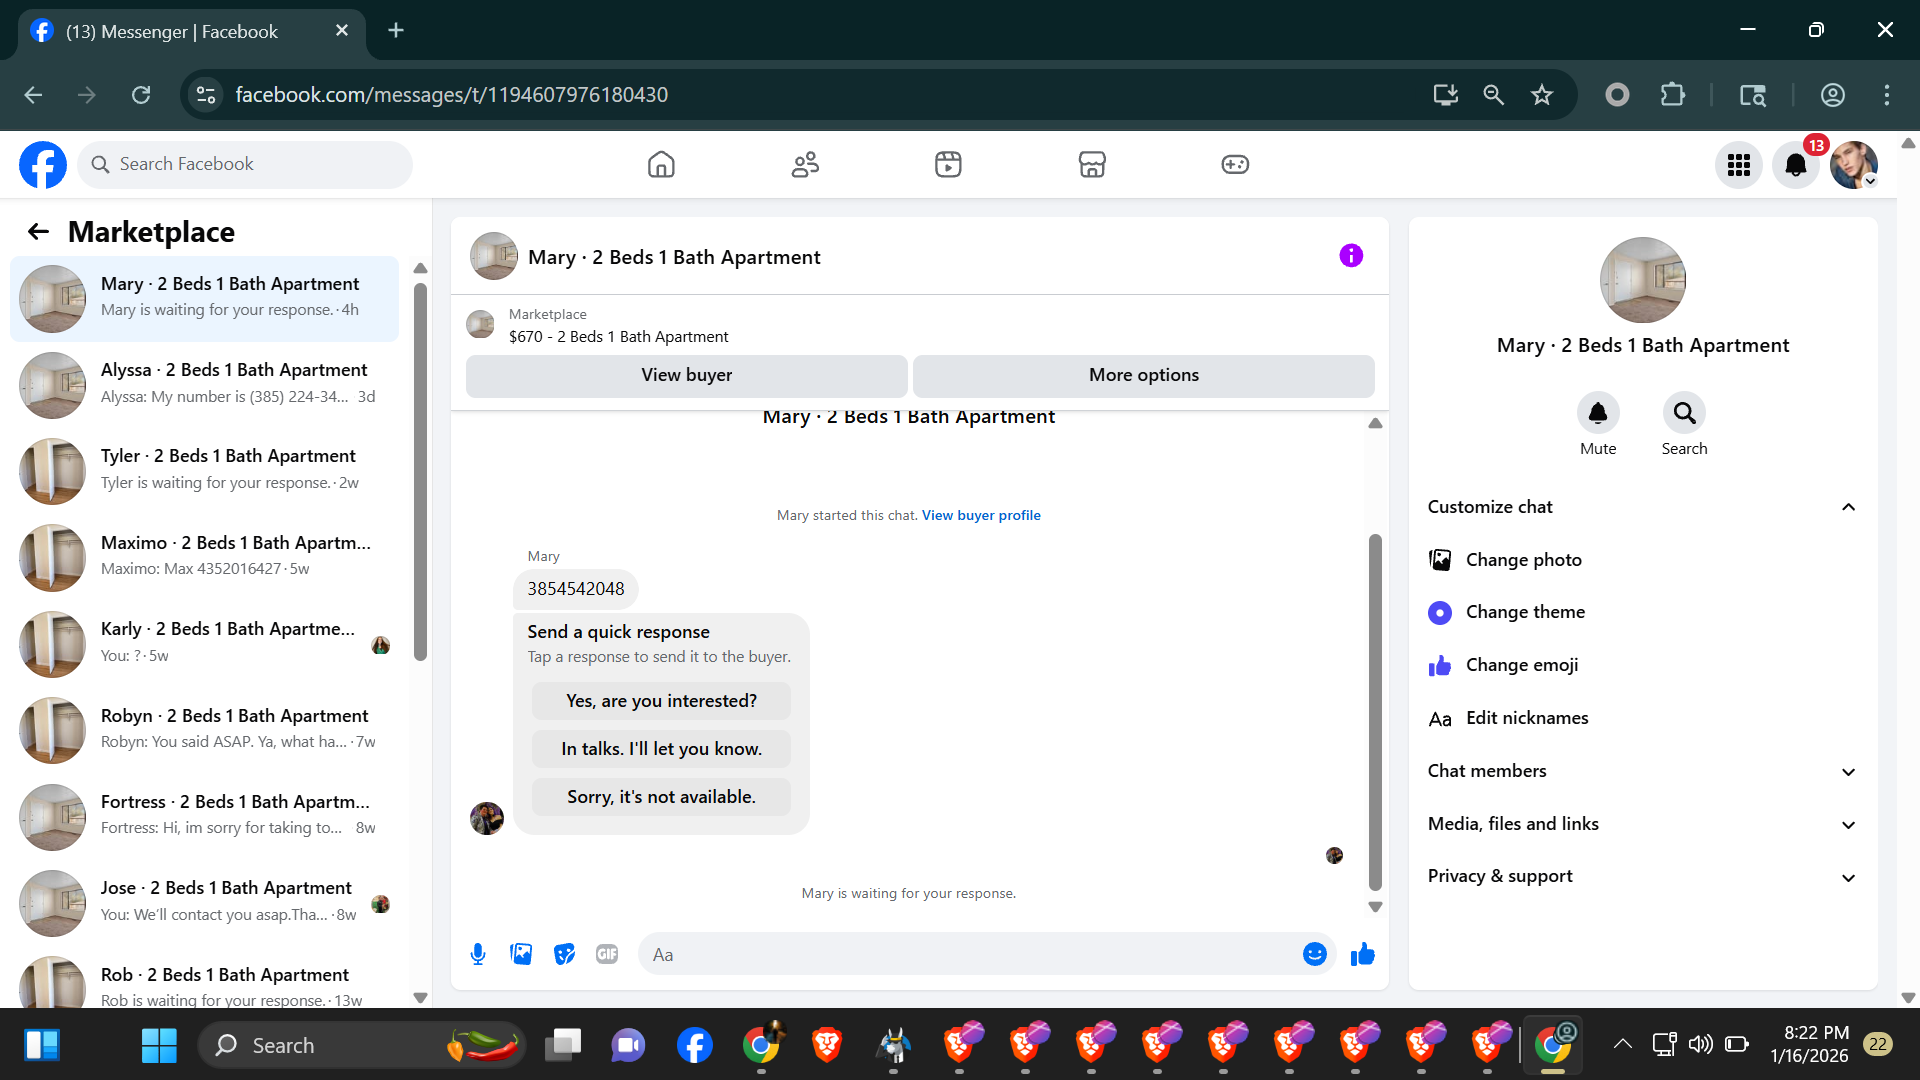Open the sticker picker icon
The width and height of the screenshot is (1920, 1080).
coord(564,954)
